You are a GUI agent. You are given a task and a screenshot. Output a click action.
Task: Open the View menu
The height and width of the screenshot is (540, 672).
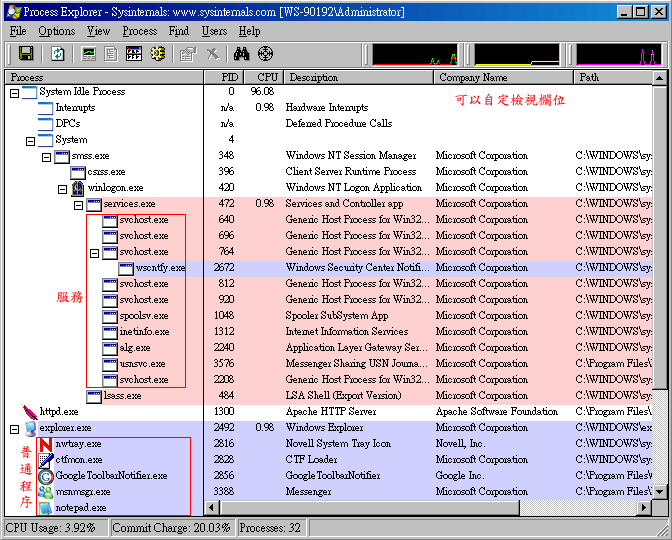[x=99, y=31]
